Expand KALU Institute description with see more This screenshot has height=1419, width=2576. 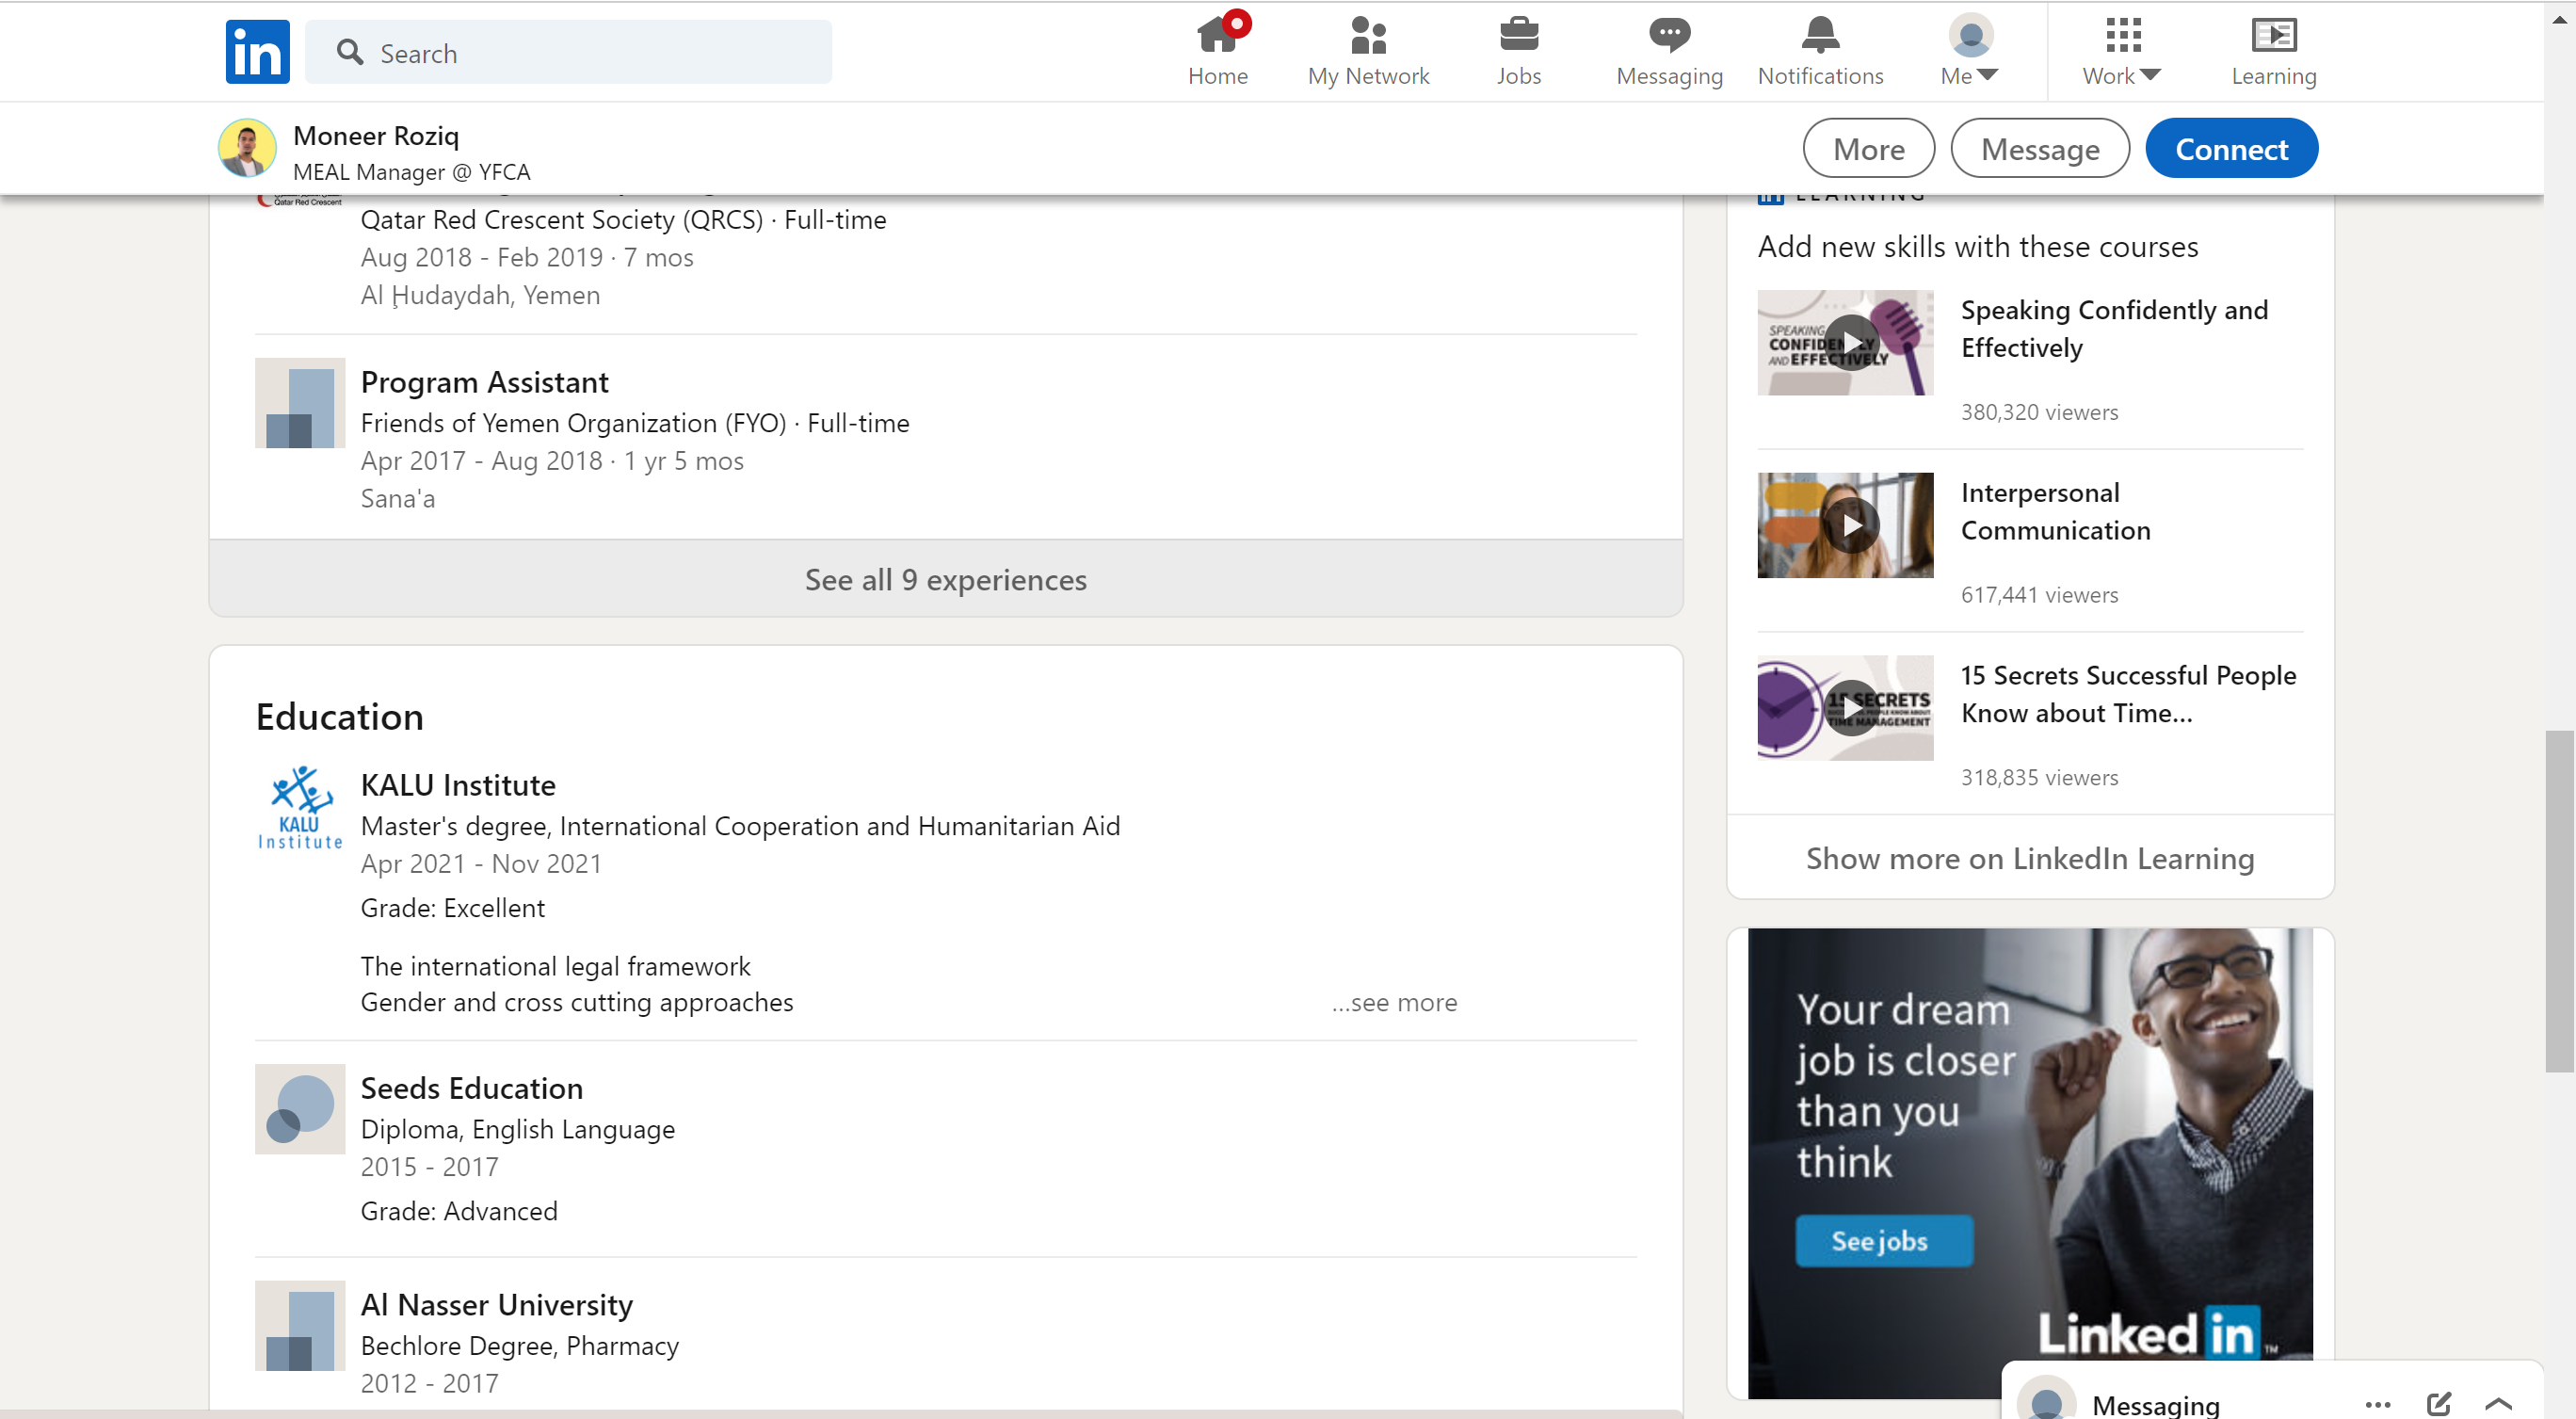pos(1394,1002)
